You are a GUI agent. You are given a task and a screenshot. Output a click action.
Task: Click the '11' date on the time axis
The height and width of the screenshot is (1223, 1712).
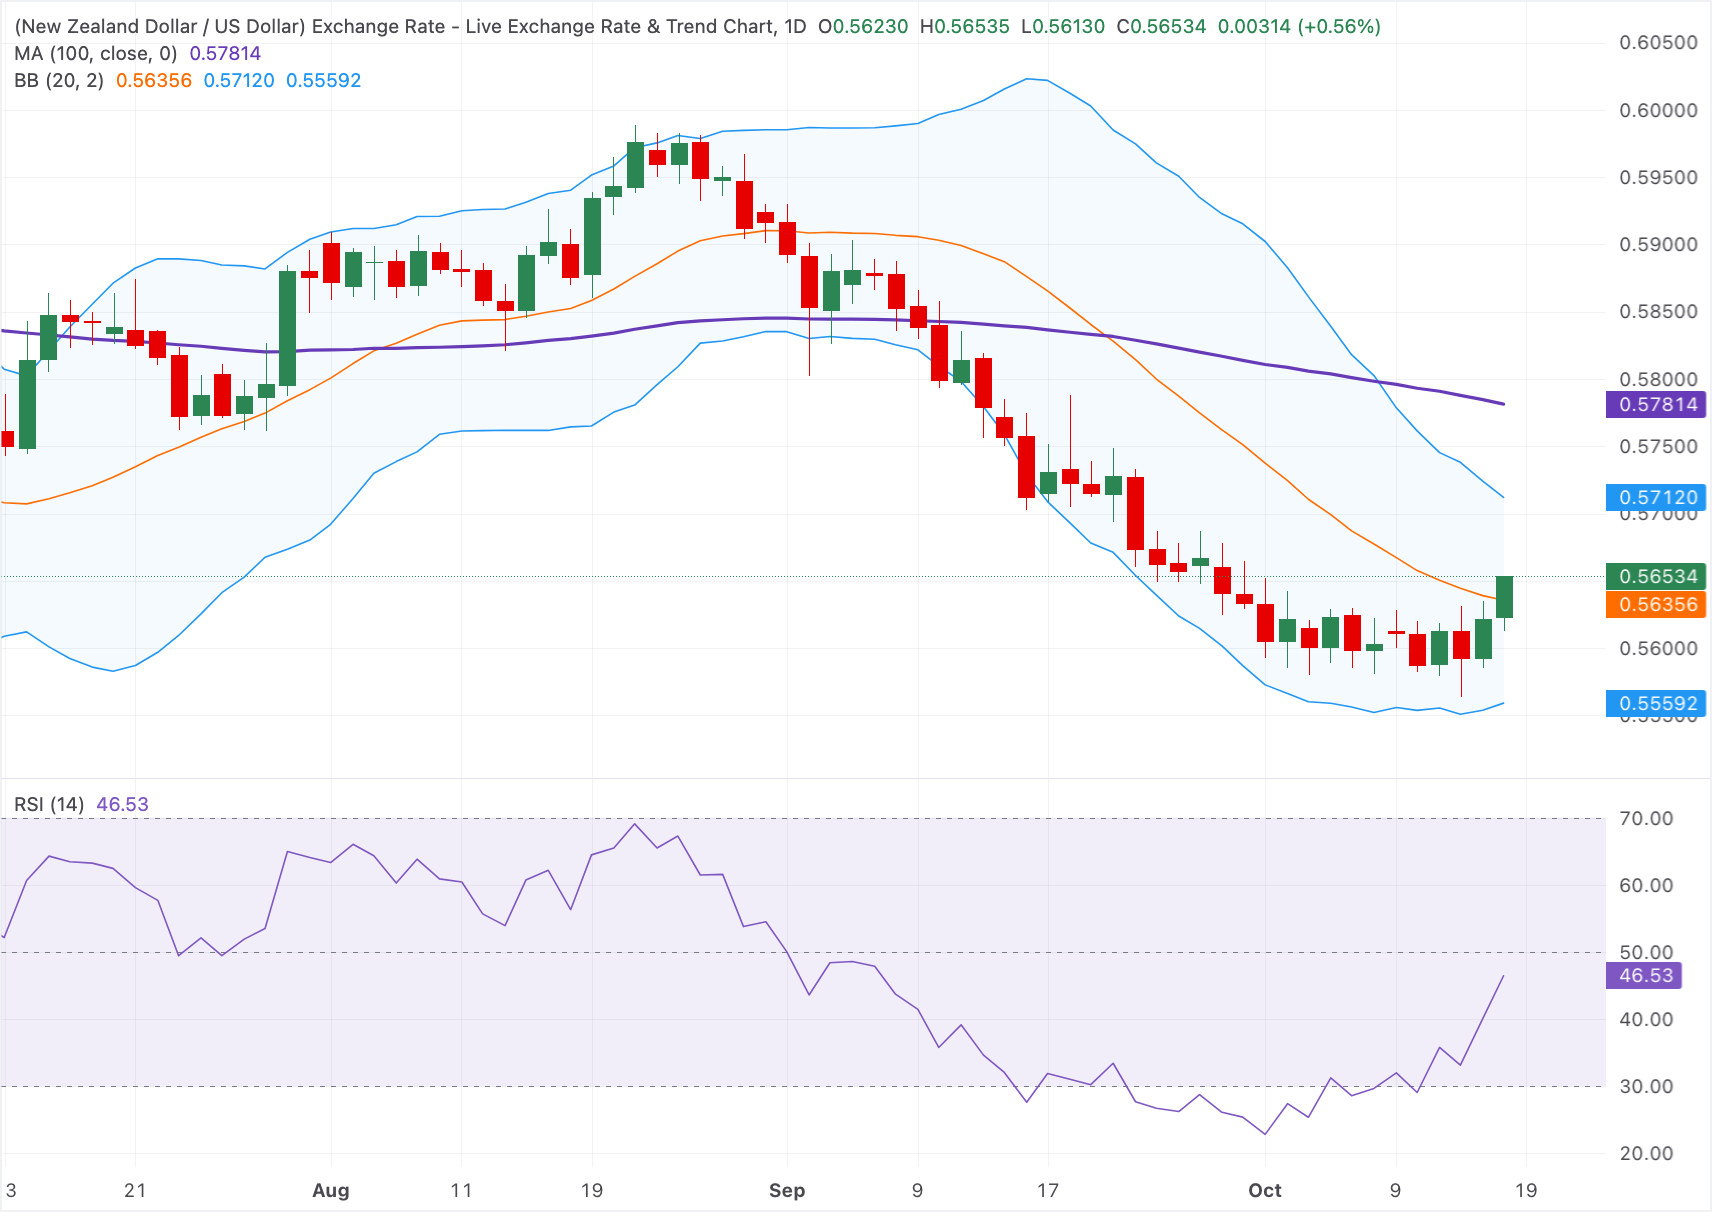coord(461,1191)
